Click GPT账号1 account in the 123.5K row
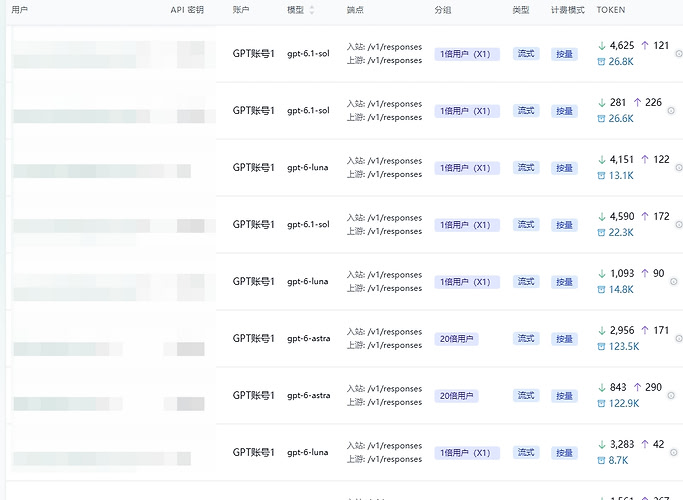 [x=254, y=338]
